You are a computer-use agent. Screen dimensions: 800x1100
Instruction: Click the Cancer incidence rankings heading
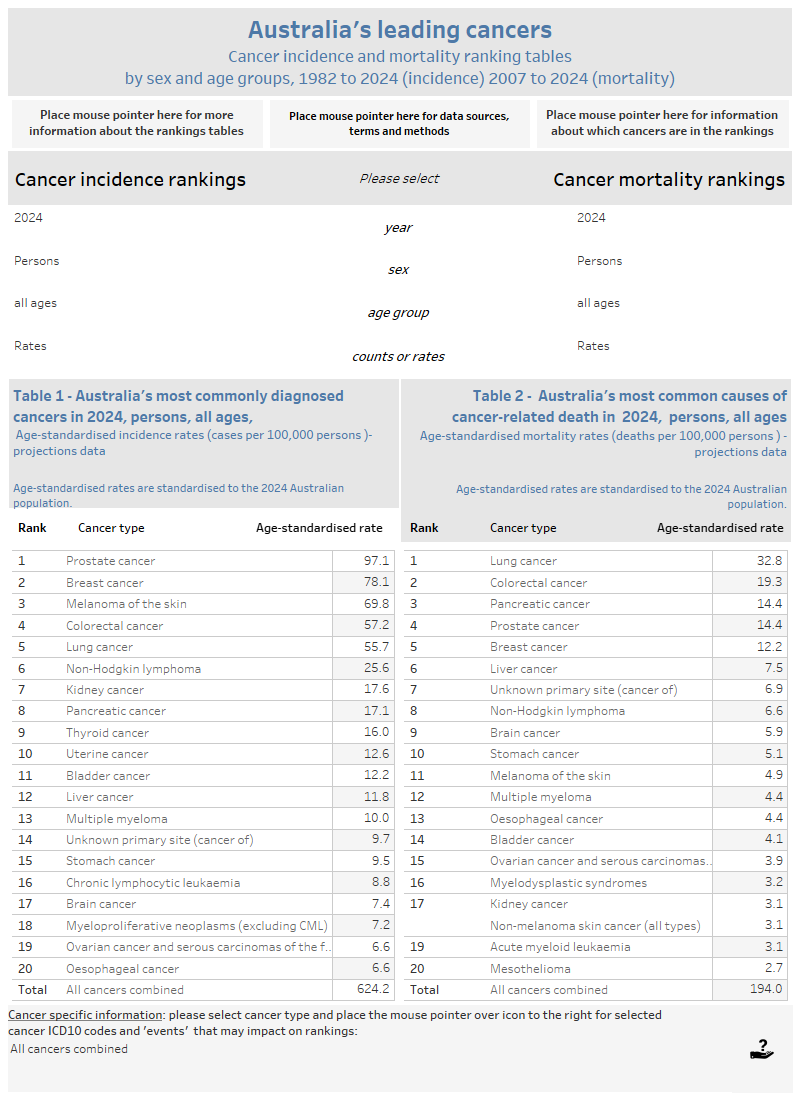click(x=130, y=178)
